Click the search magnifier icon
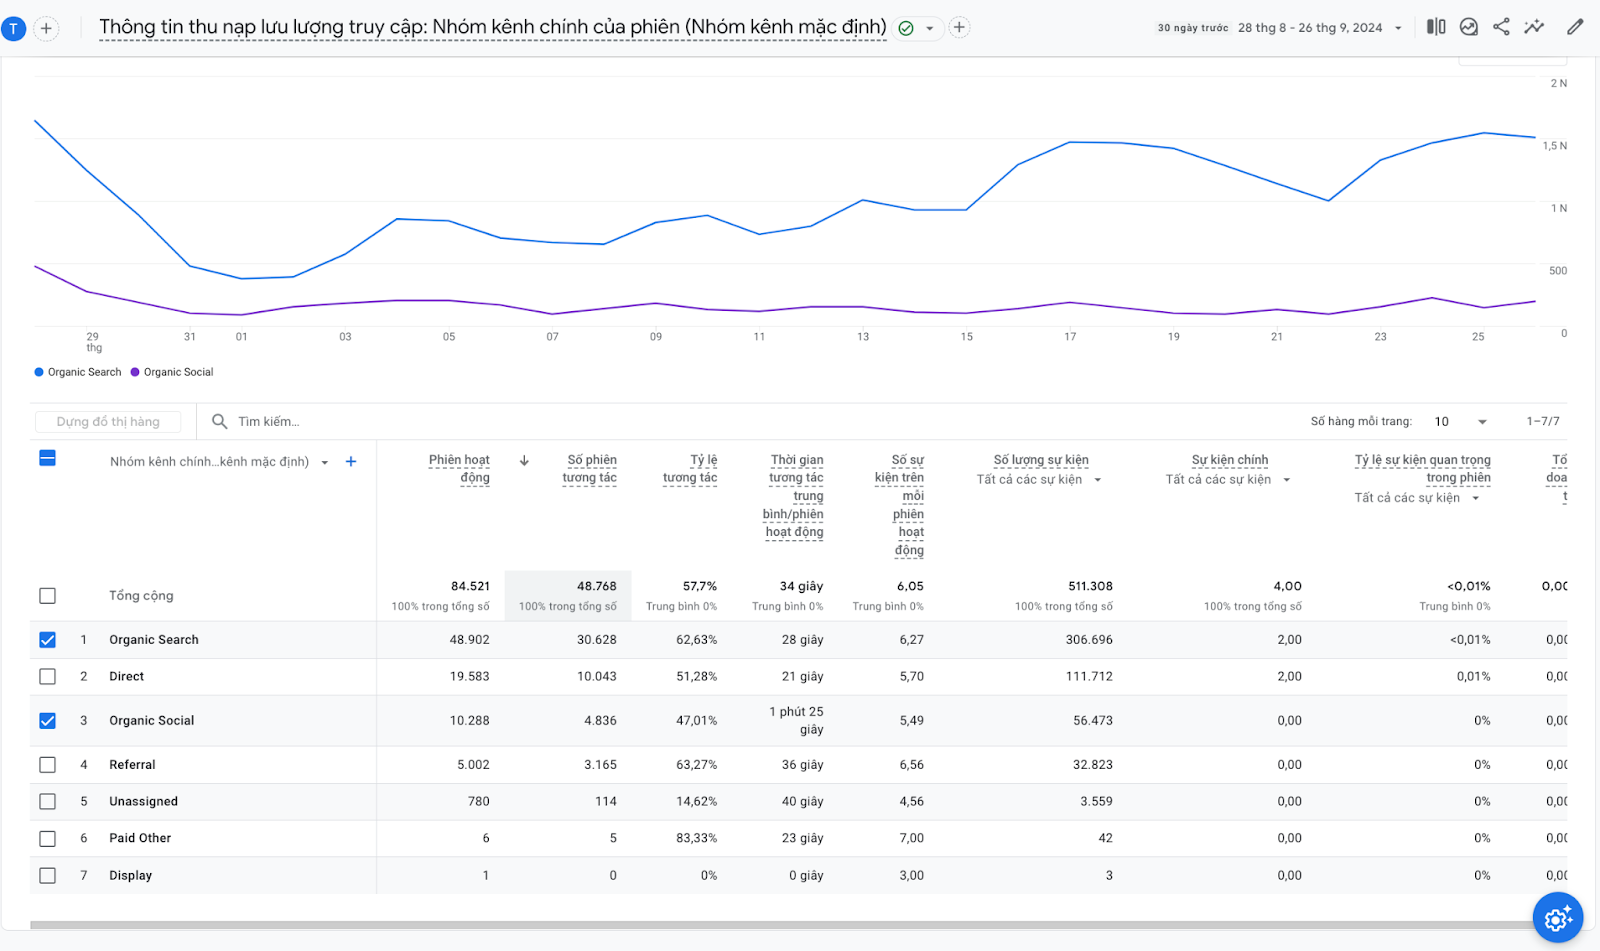This screenshot has height=951, width=1600. click(x=220, y=422)
